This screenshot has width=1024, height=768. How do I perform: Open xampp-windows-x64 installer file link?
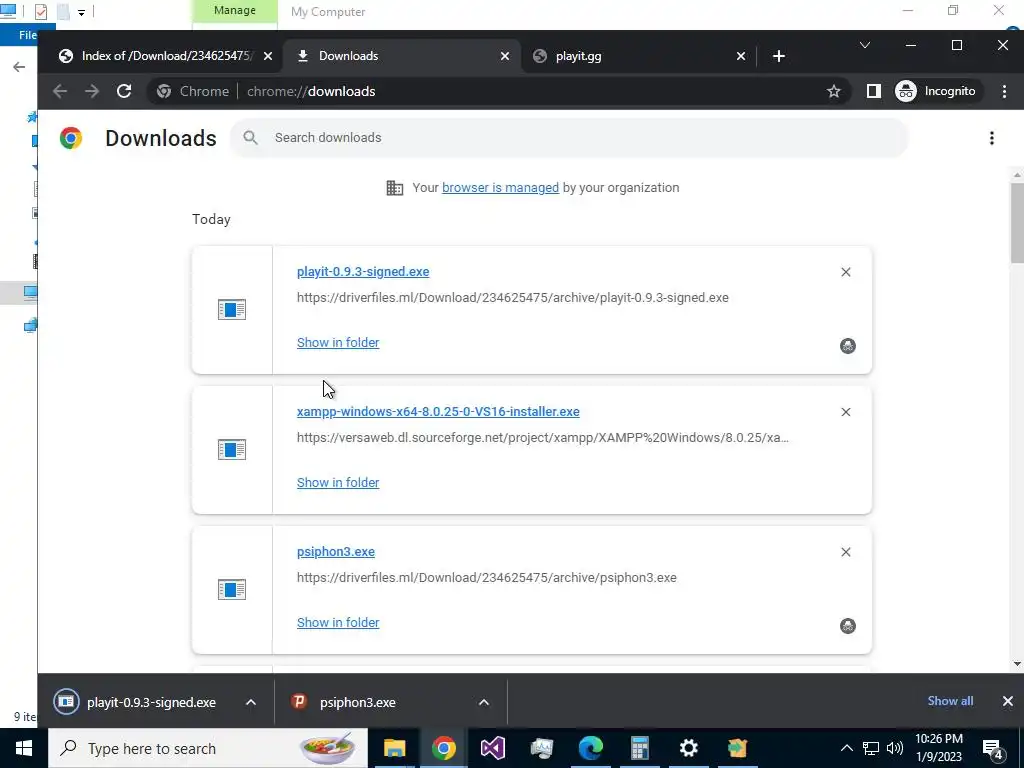pos(438,411)
